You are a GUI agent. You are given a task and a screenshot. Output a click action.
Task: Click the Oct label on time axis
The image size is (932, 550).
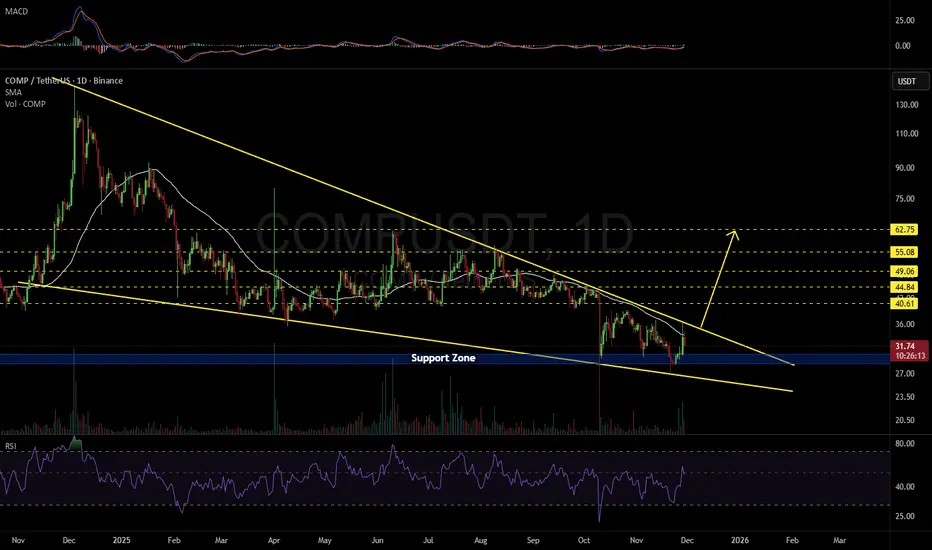tap(584, 540)
